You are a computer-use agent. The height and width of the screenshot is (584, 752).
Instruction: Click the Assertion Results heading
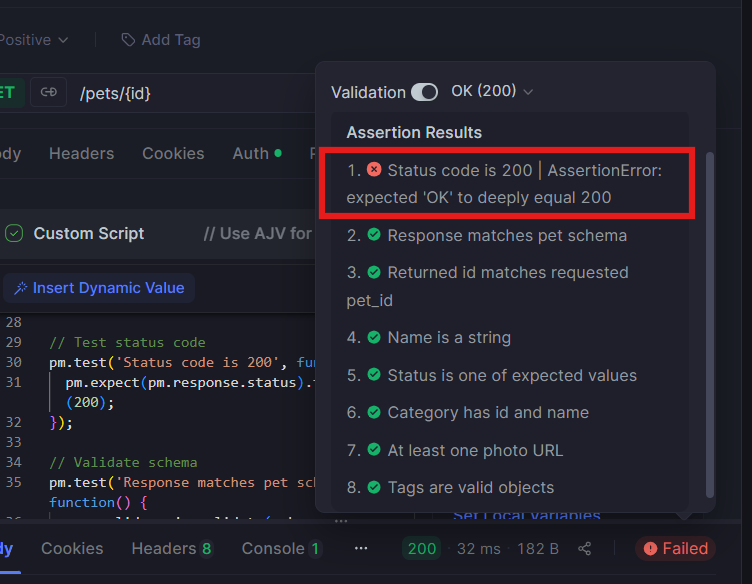click(414, 132)
